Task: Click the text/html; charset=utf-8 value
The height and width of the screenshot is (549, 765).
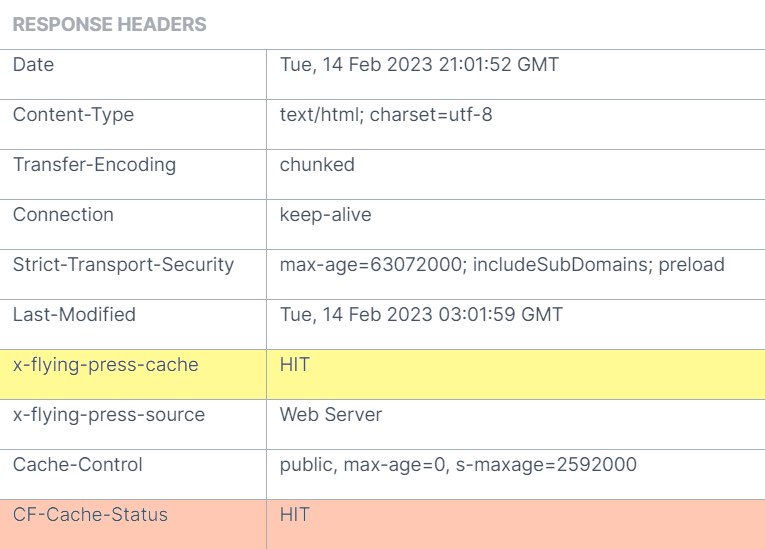Action: coord(386,115)
